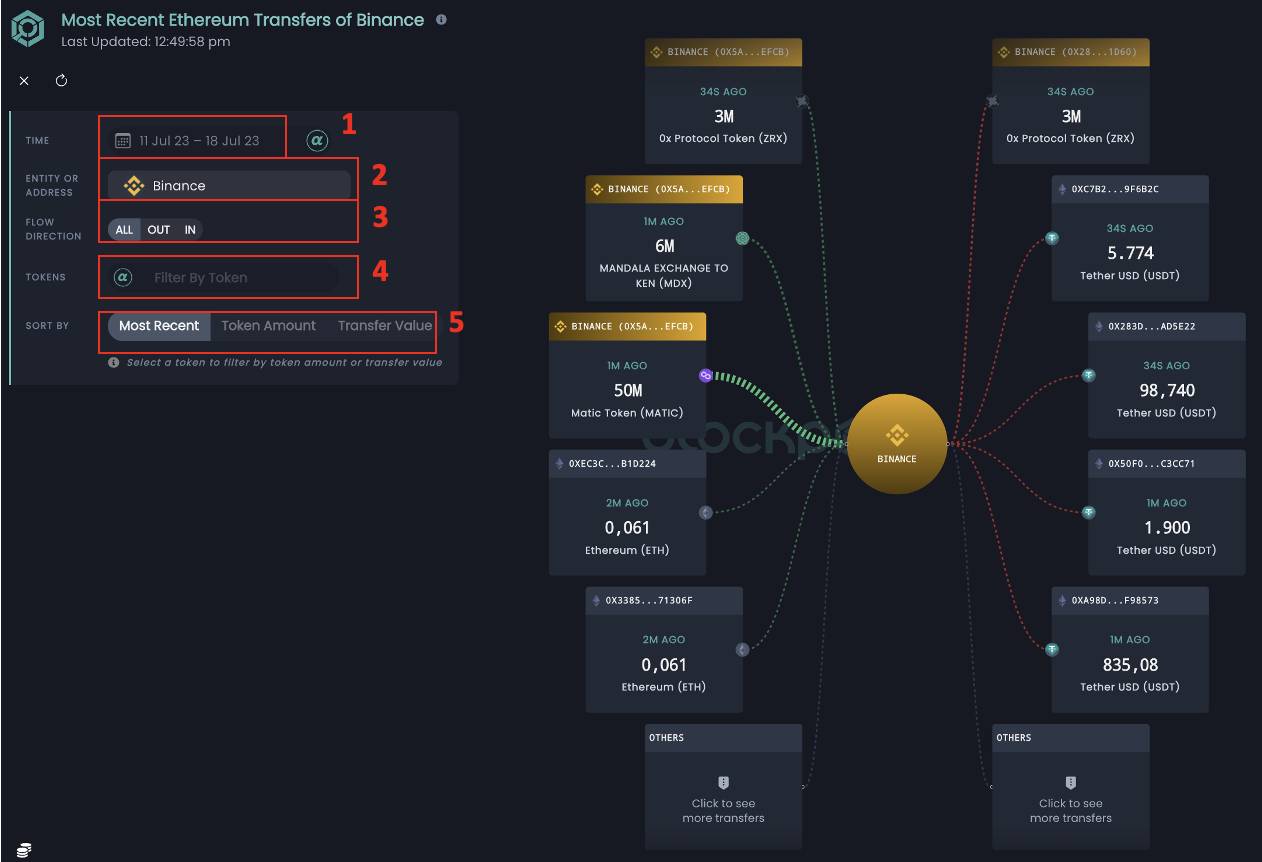Click the ETH icon by the 0X3385 card
Image resolution: width=1262 pixels, height=862 pixels.
(742, 649)
